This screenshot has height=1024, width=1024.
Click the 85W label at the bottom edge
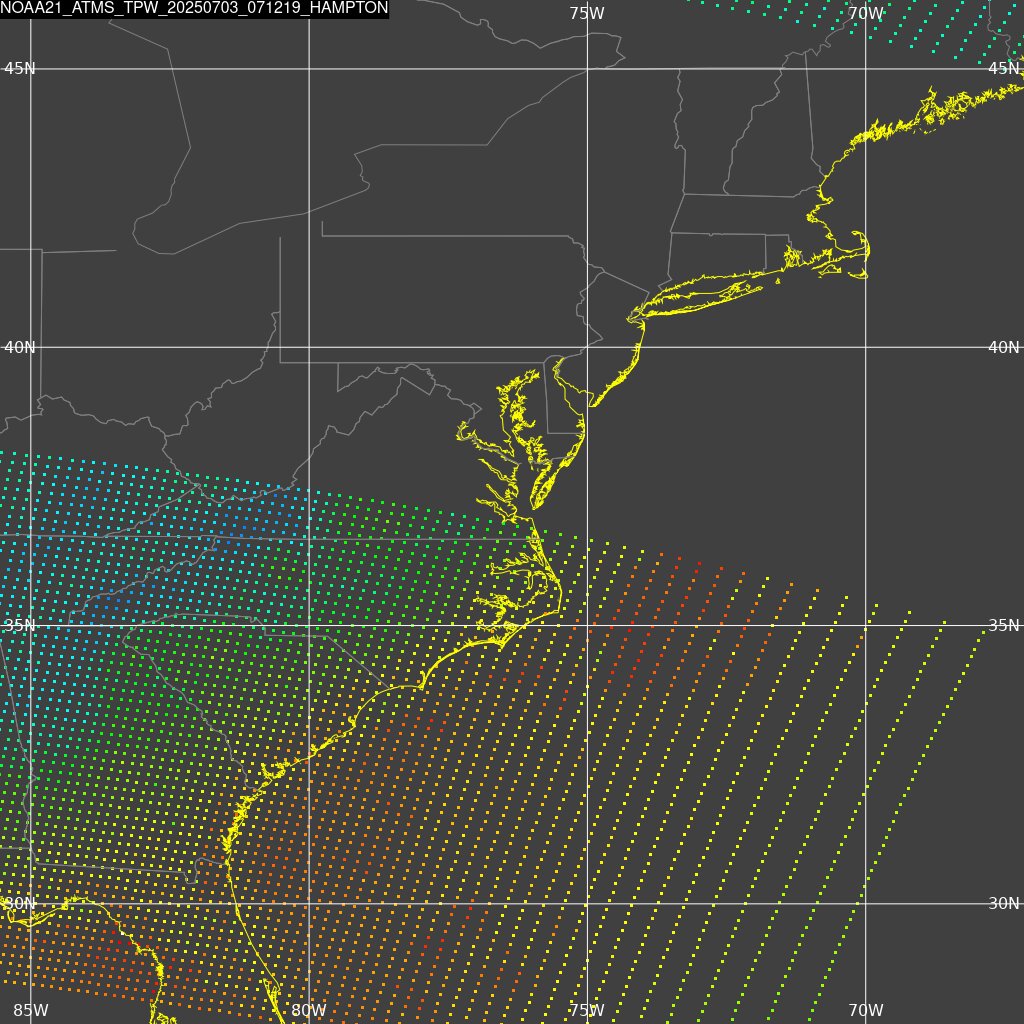(31, 1010)
